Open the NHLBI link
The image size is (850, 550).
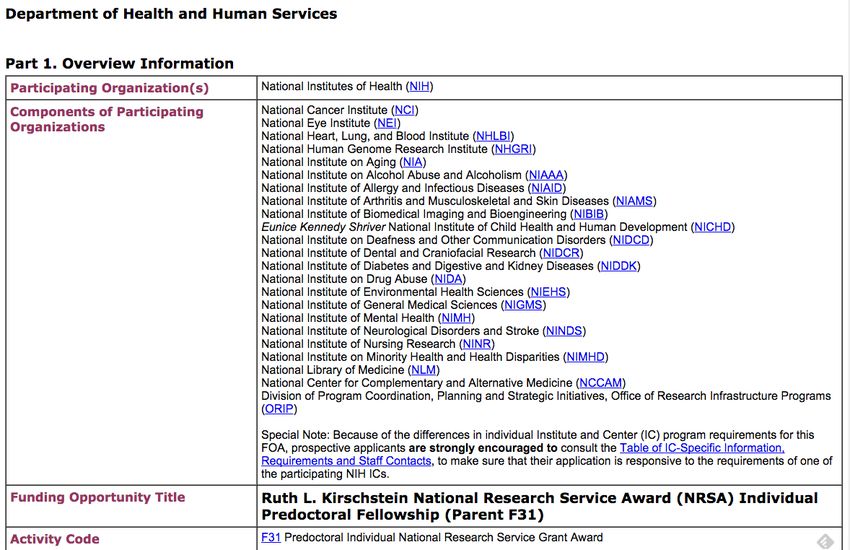point(493,136)
